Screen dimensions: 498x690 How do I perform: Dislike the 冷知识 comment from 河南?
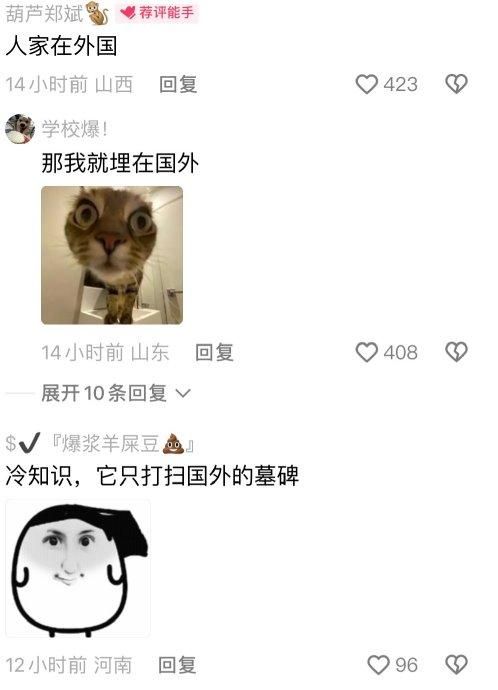click(x=456, y=664)
